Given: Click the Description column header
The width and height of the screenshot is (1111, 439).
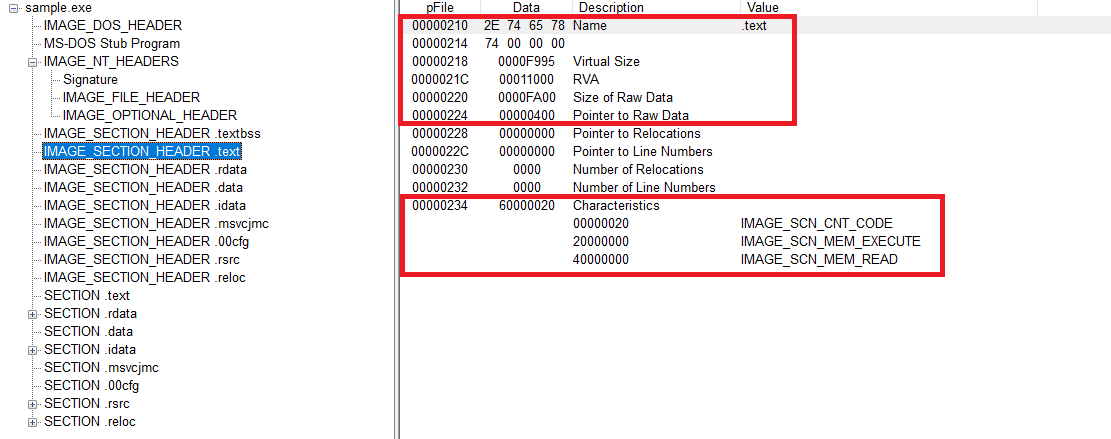Looking at the screenshot, I should 611,7.
